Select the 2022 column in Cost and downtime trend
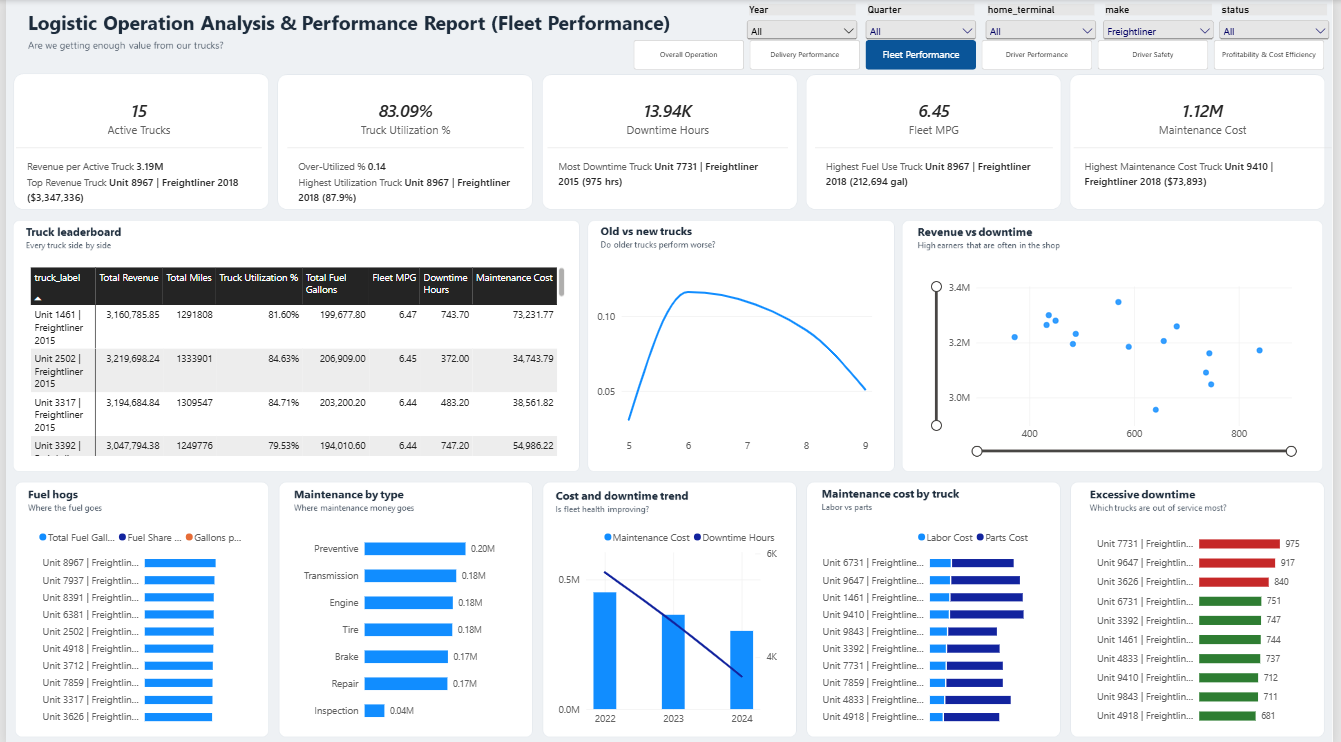This screenshot has height=742, width=1341. tap(605, 650)
